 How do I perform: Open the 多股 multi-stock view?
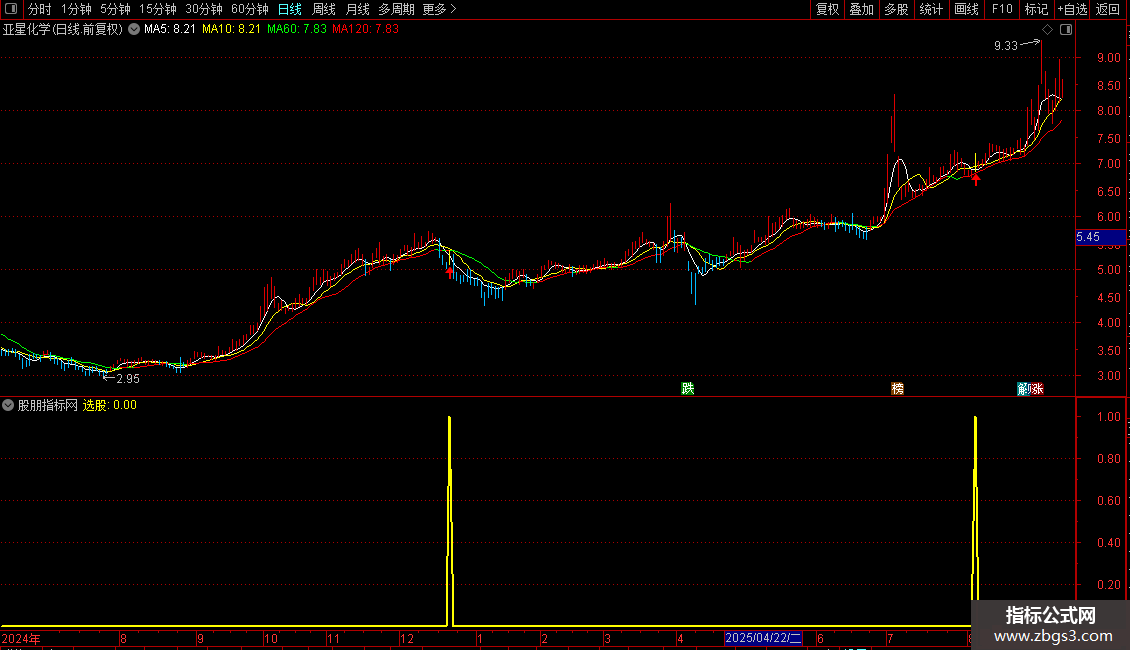(897, 9)
